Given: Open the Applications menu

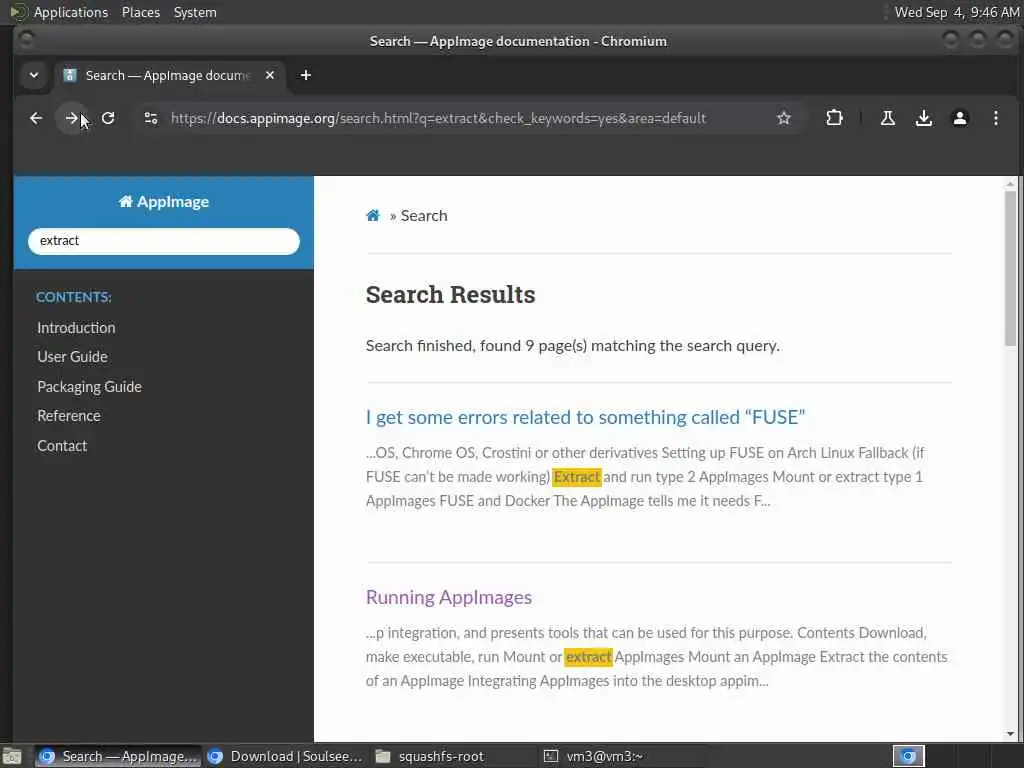Looking at the screenshot, I should click(x=71, y=12).
